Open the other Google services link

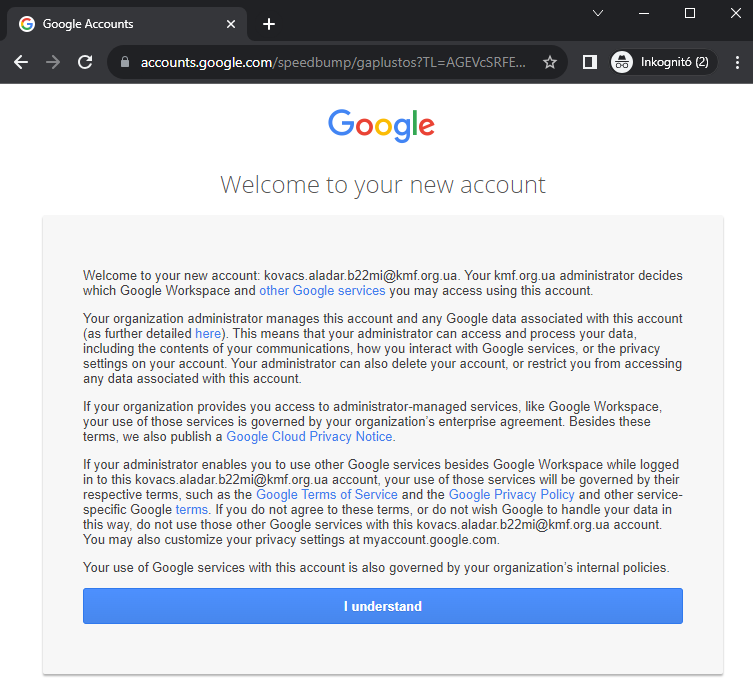point(322,291)
